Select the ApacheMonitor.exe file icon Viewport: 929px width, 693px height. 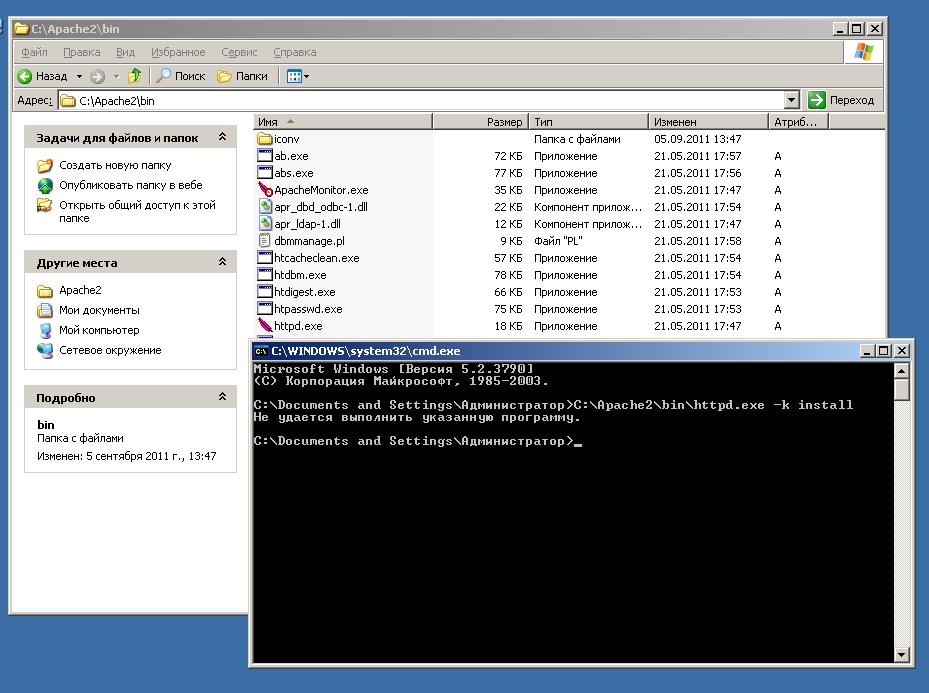[265, 190]
